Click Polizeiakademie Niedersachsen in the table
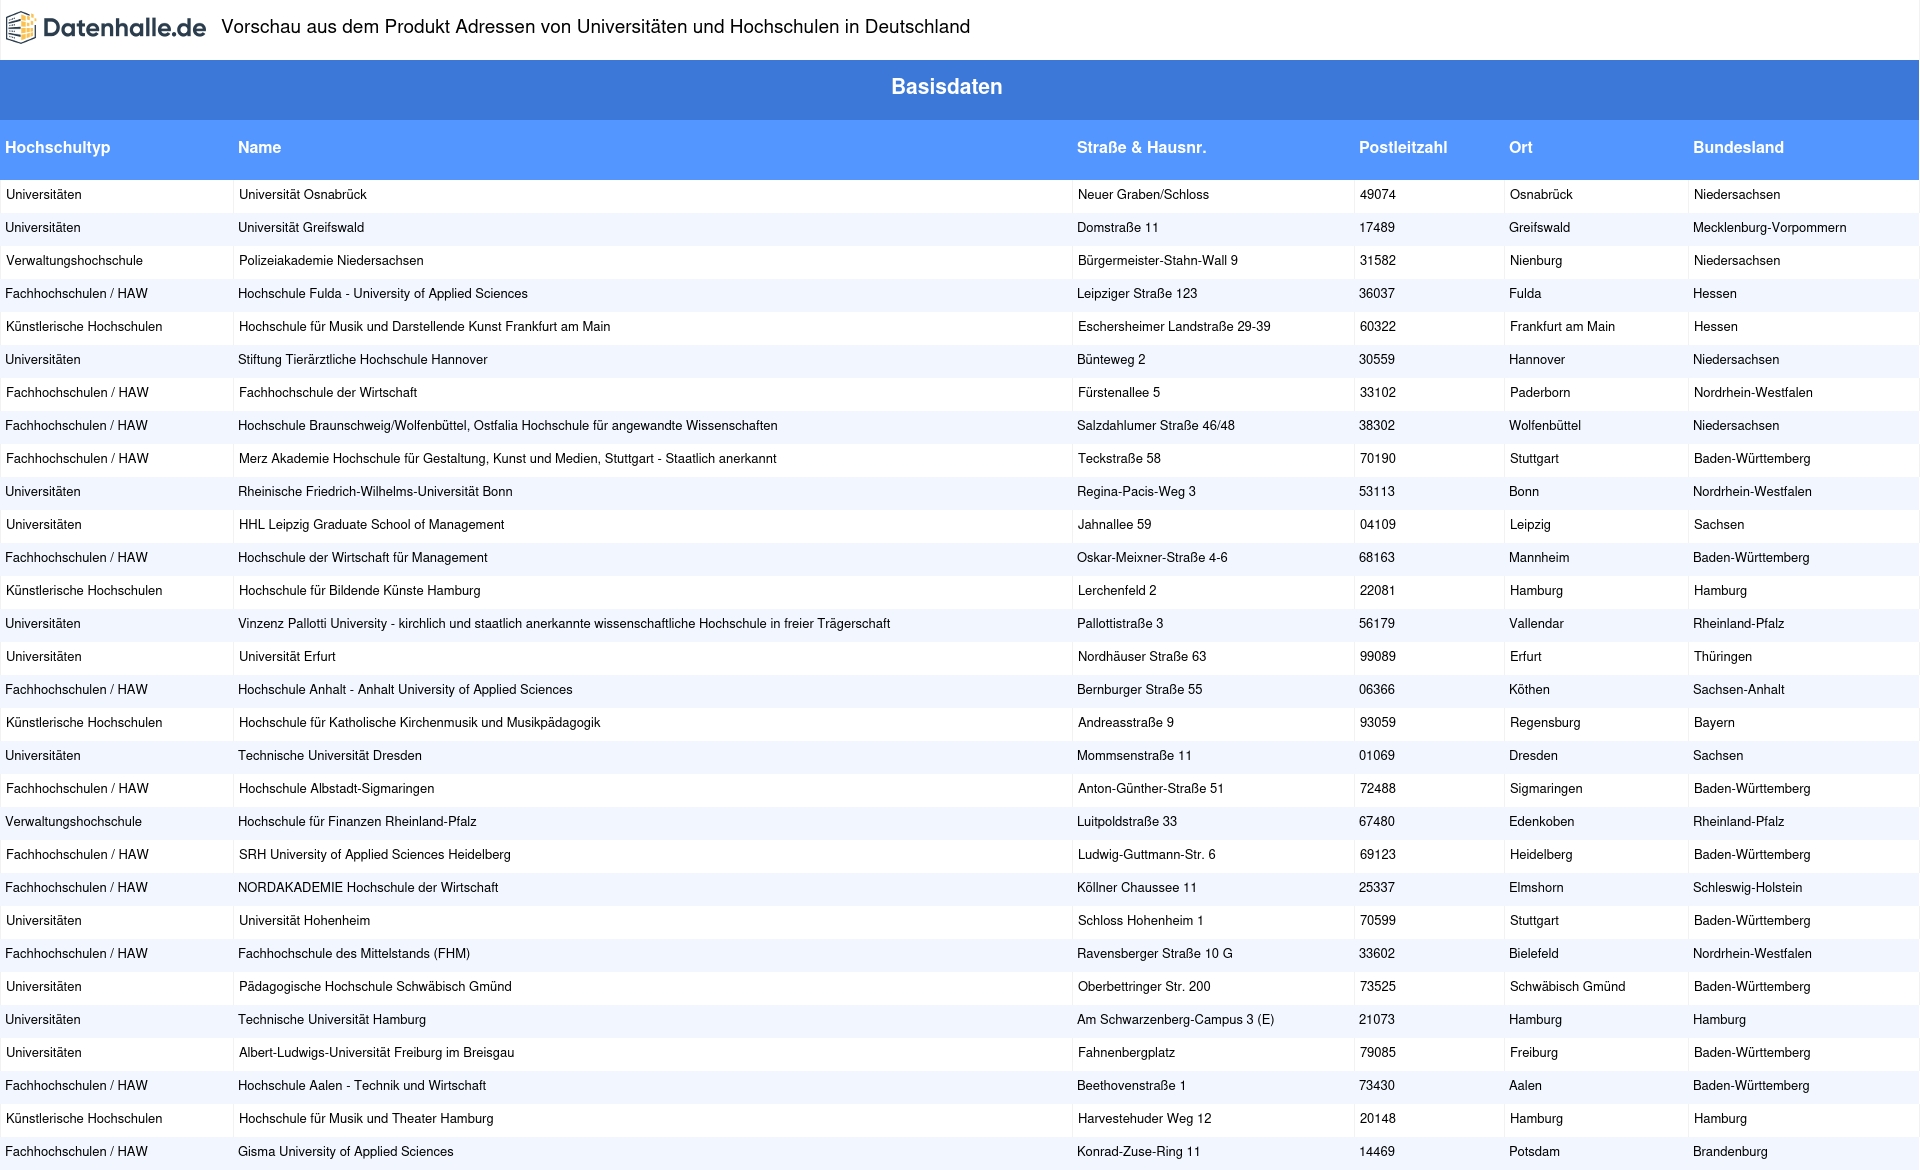The image size is (1920, 1170). pos(331,260)
